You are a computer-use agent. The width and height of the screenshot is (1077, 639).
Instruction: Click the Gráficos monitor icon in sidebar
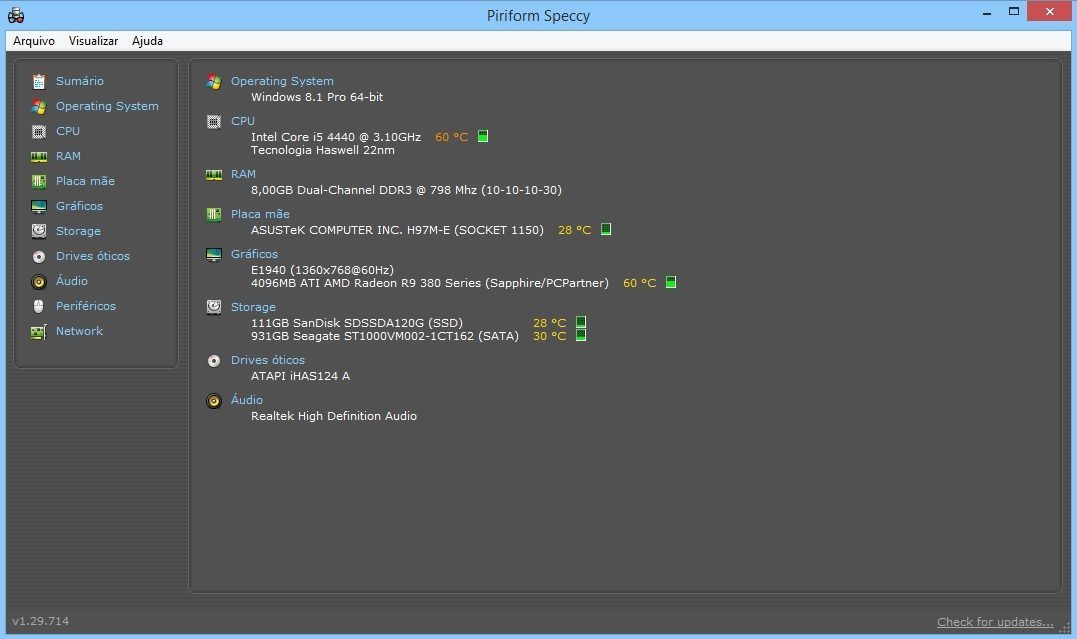pos(39,206)
